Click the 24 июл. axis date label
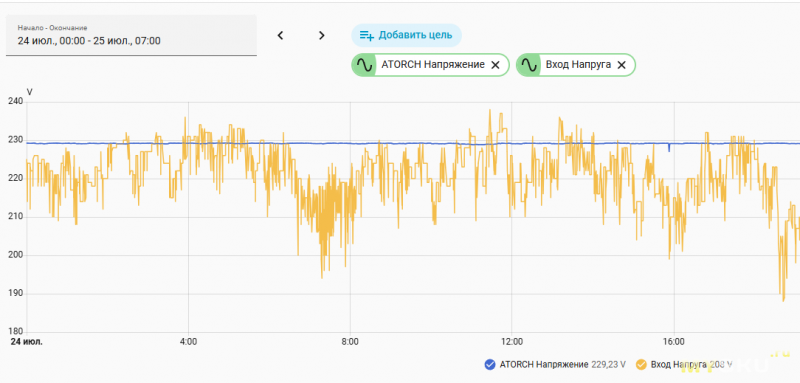This screenshot has width=800, height=383. [27, 342]
